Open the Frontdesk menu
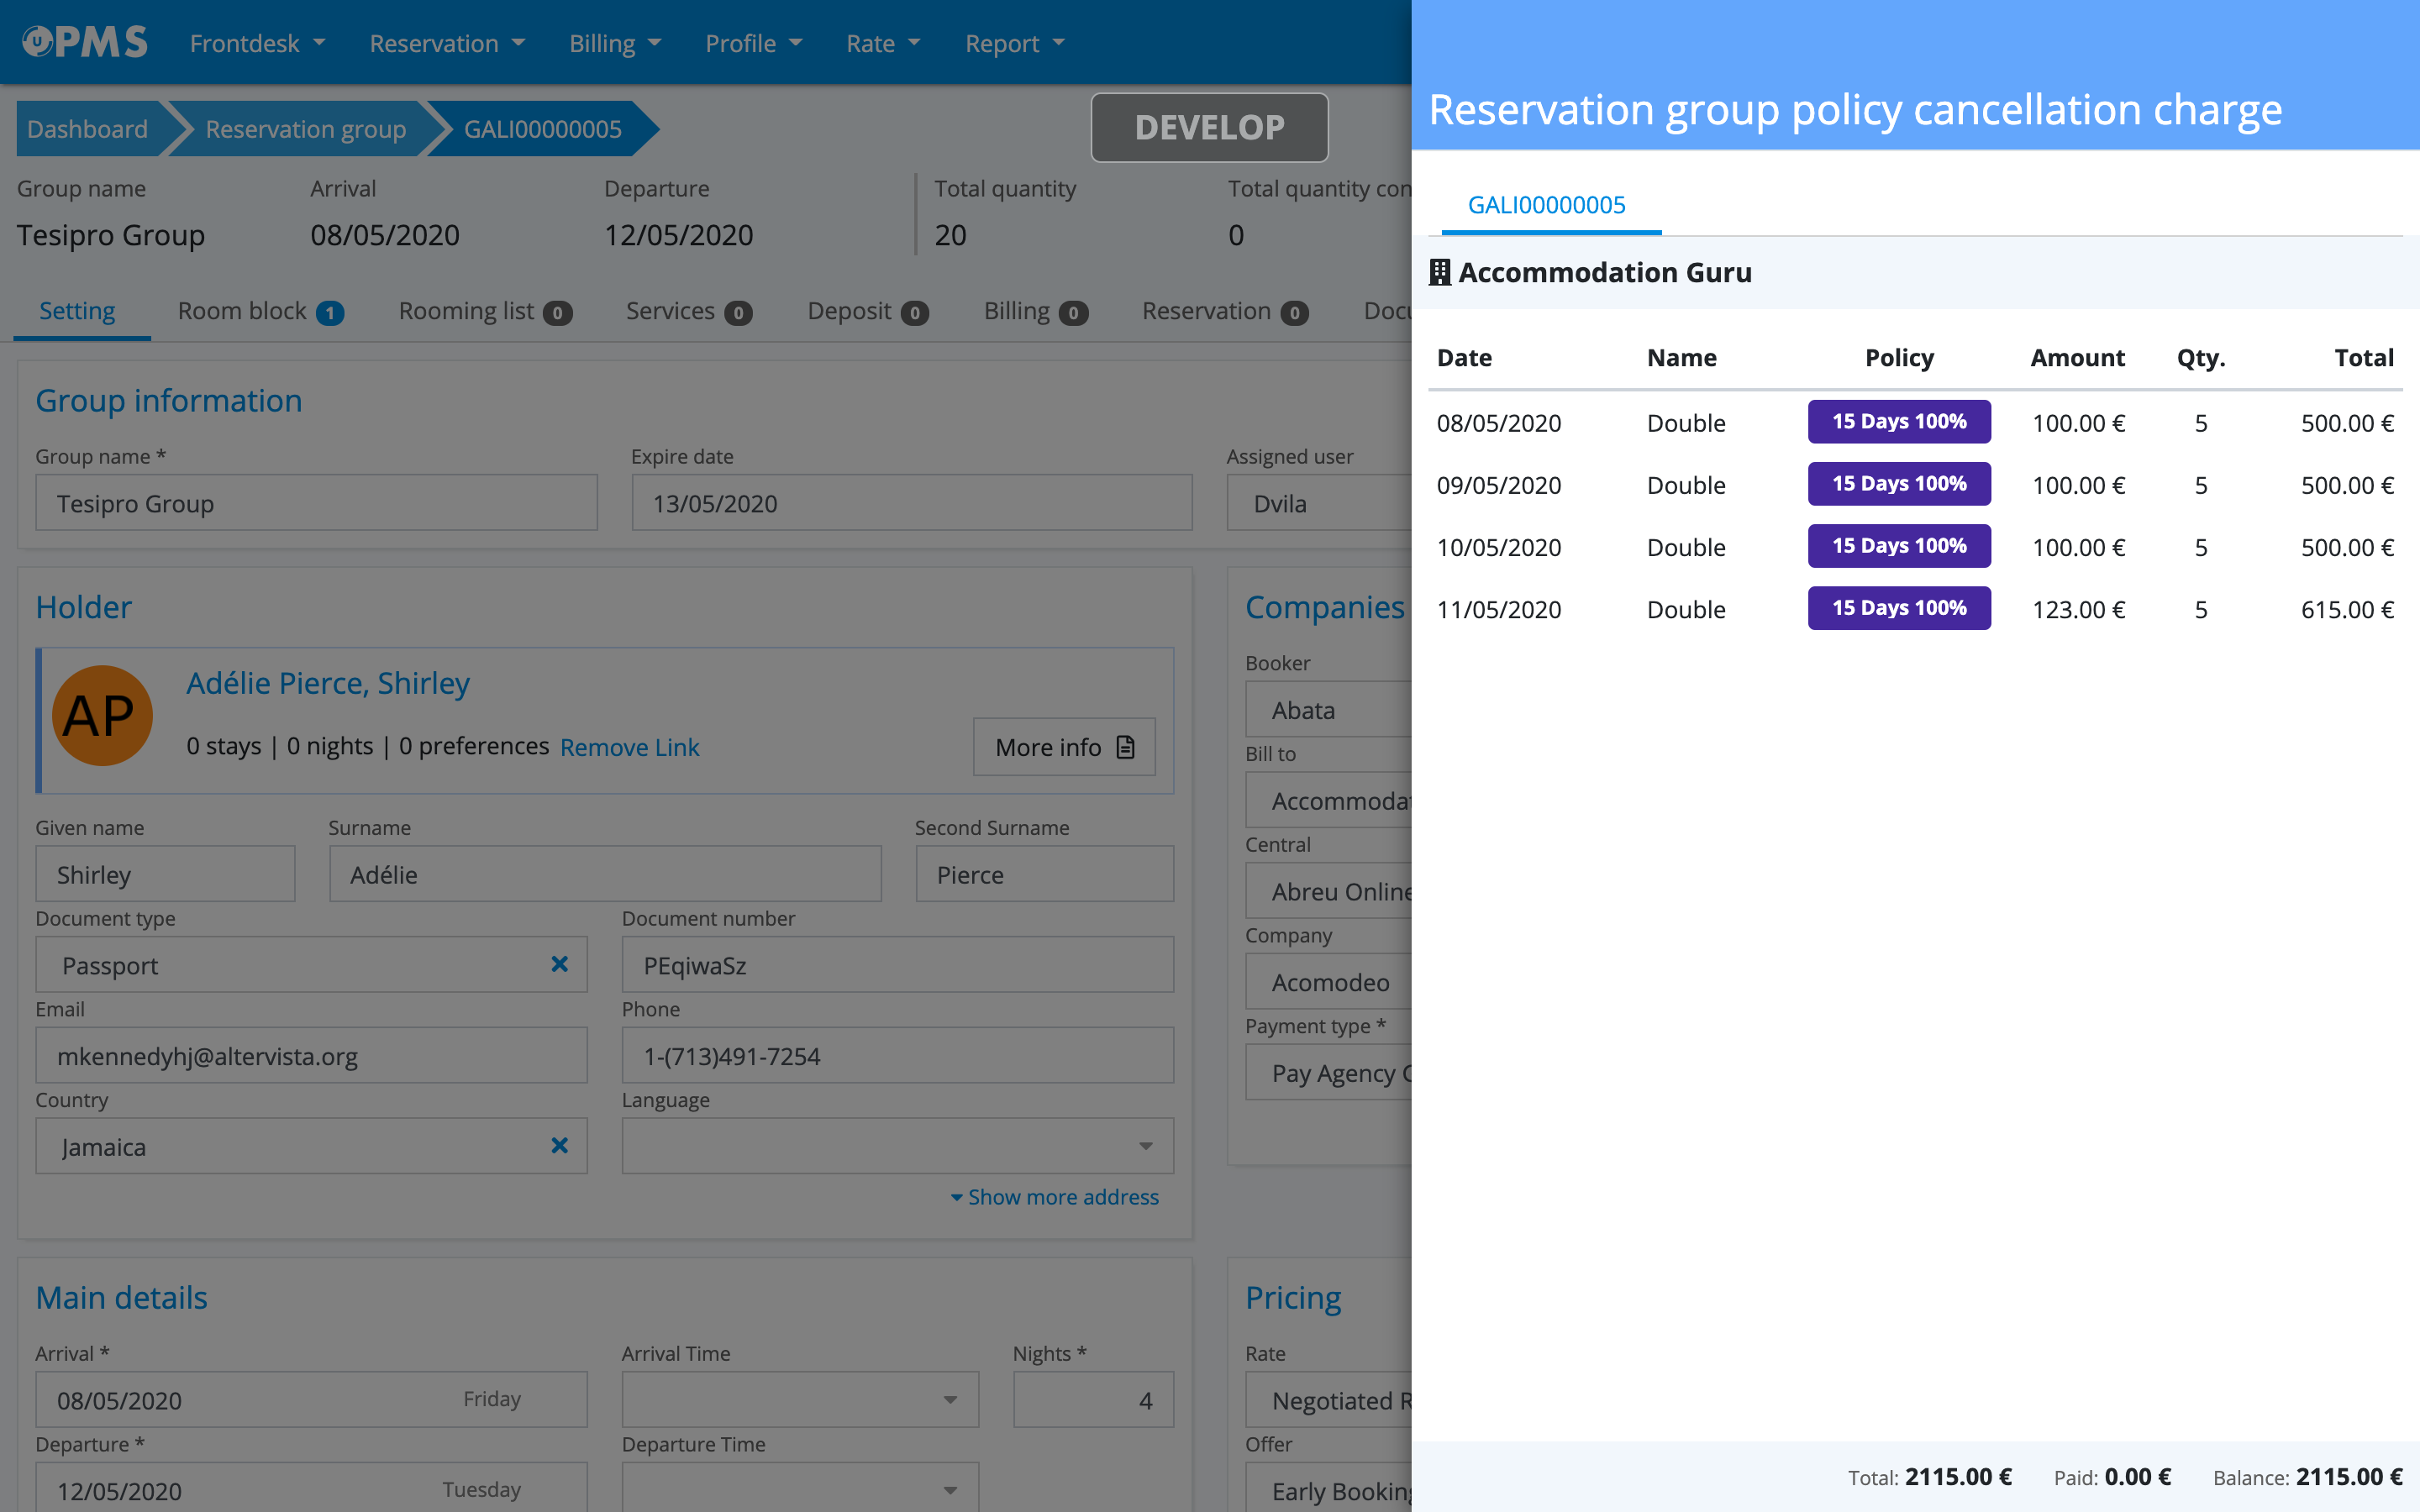Screen dimensions: 2420x1512 257,43
